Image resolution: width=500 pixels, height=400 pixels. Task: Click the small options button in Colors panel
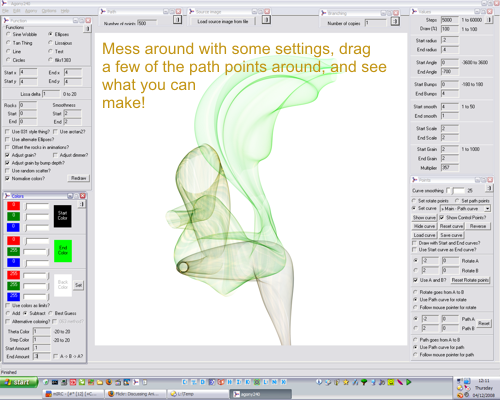pos(82,204)
